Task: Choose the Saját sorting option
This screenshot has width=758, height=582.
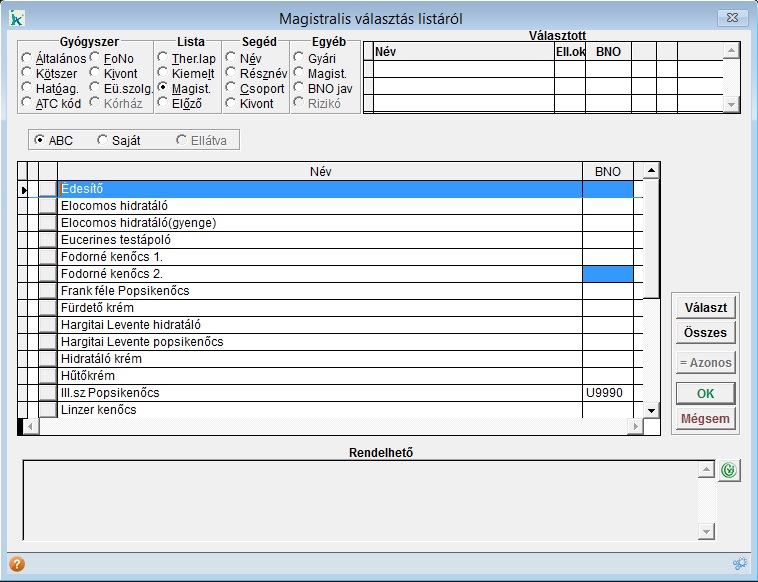Action: click(102, 141)
